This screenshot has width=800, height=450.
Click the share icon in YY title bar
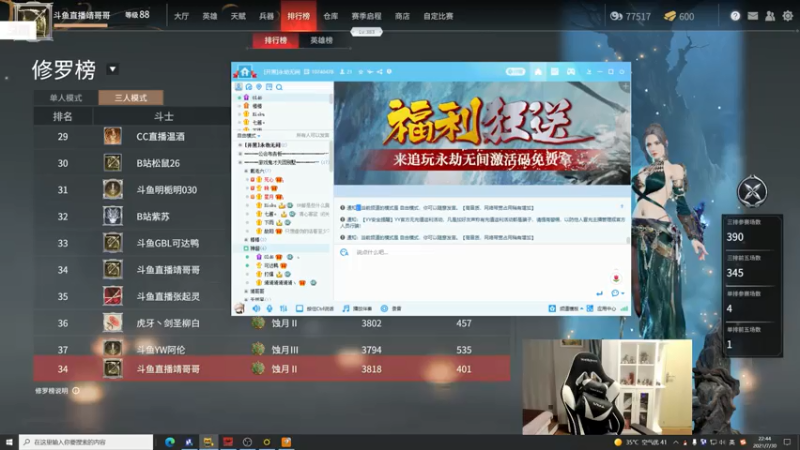click(380, 72)
